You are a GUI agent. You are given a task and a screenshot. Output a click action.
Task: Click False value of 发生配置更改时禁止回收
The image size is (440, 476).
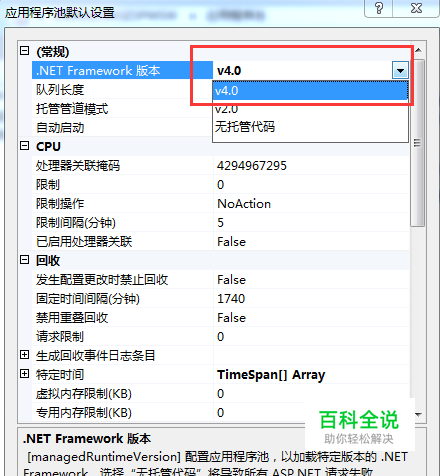pos(231,280)
